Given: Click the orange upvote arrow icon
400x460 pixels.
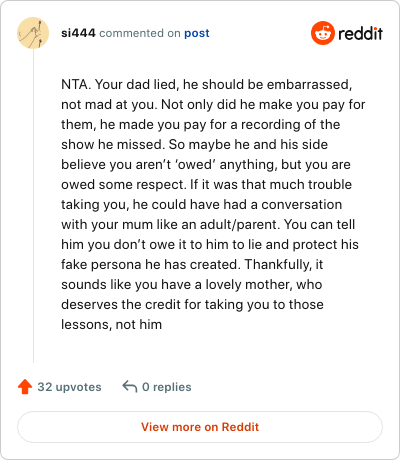Looking at the screenshot, I should point(25,387).
